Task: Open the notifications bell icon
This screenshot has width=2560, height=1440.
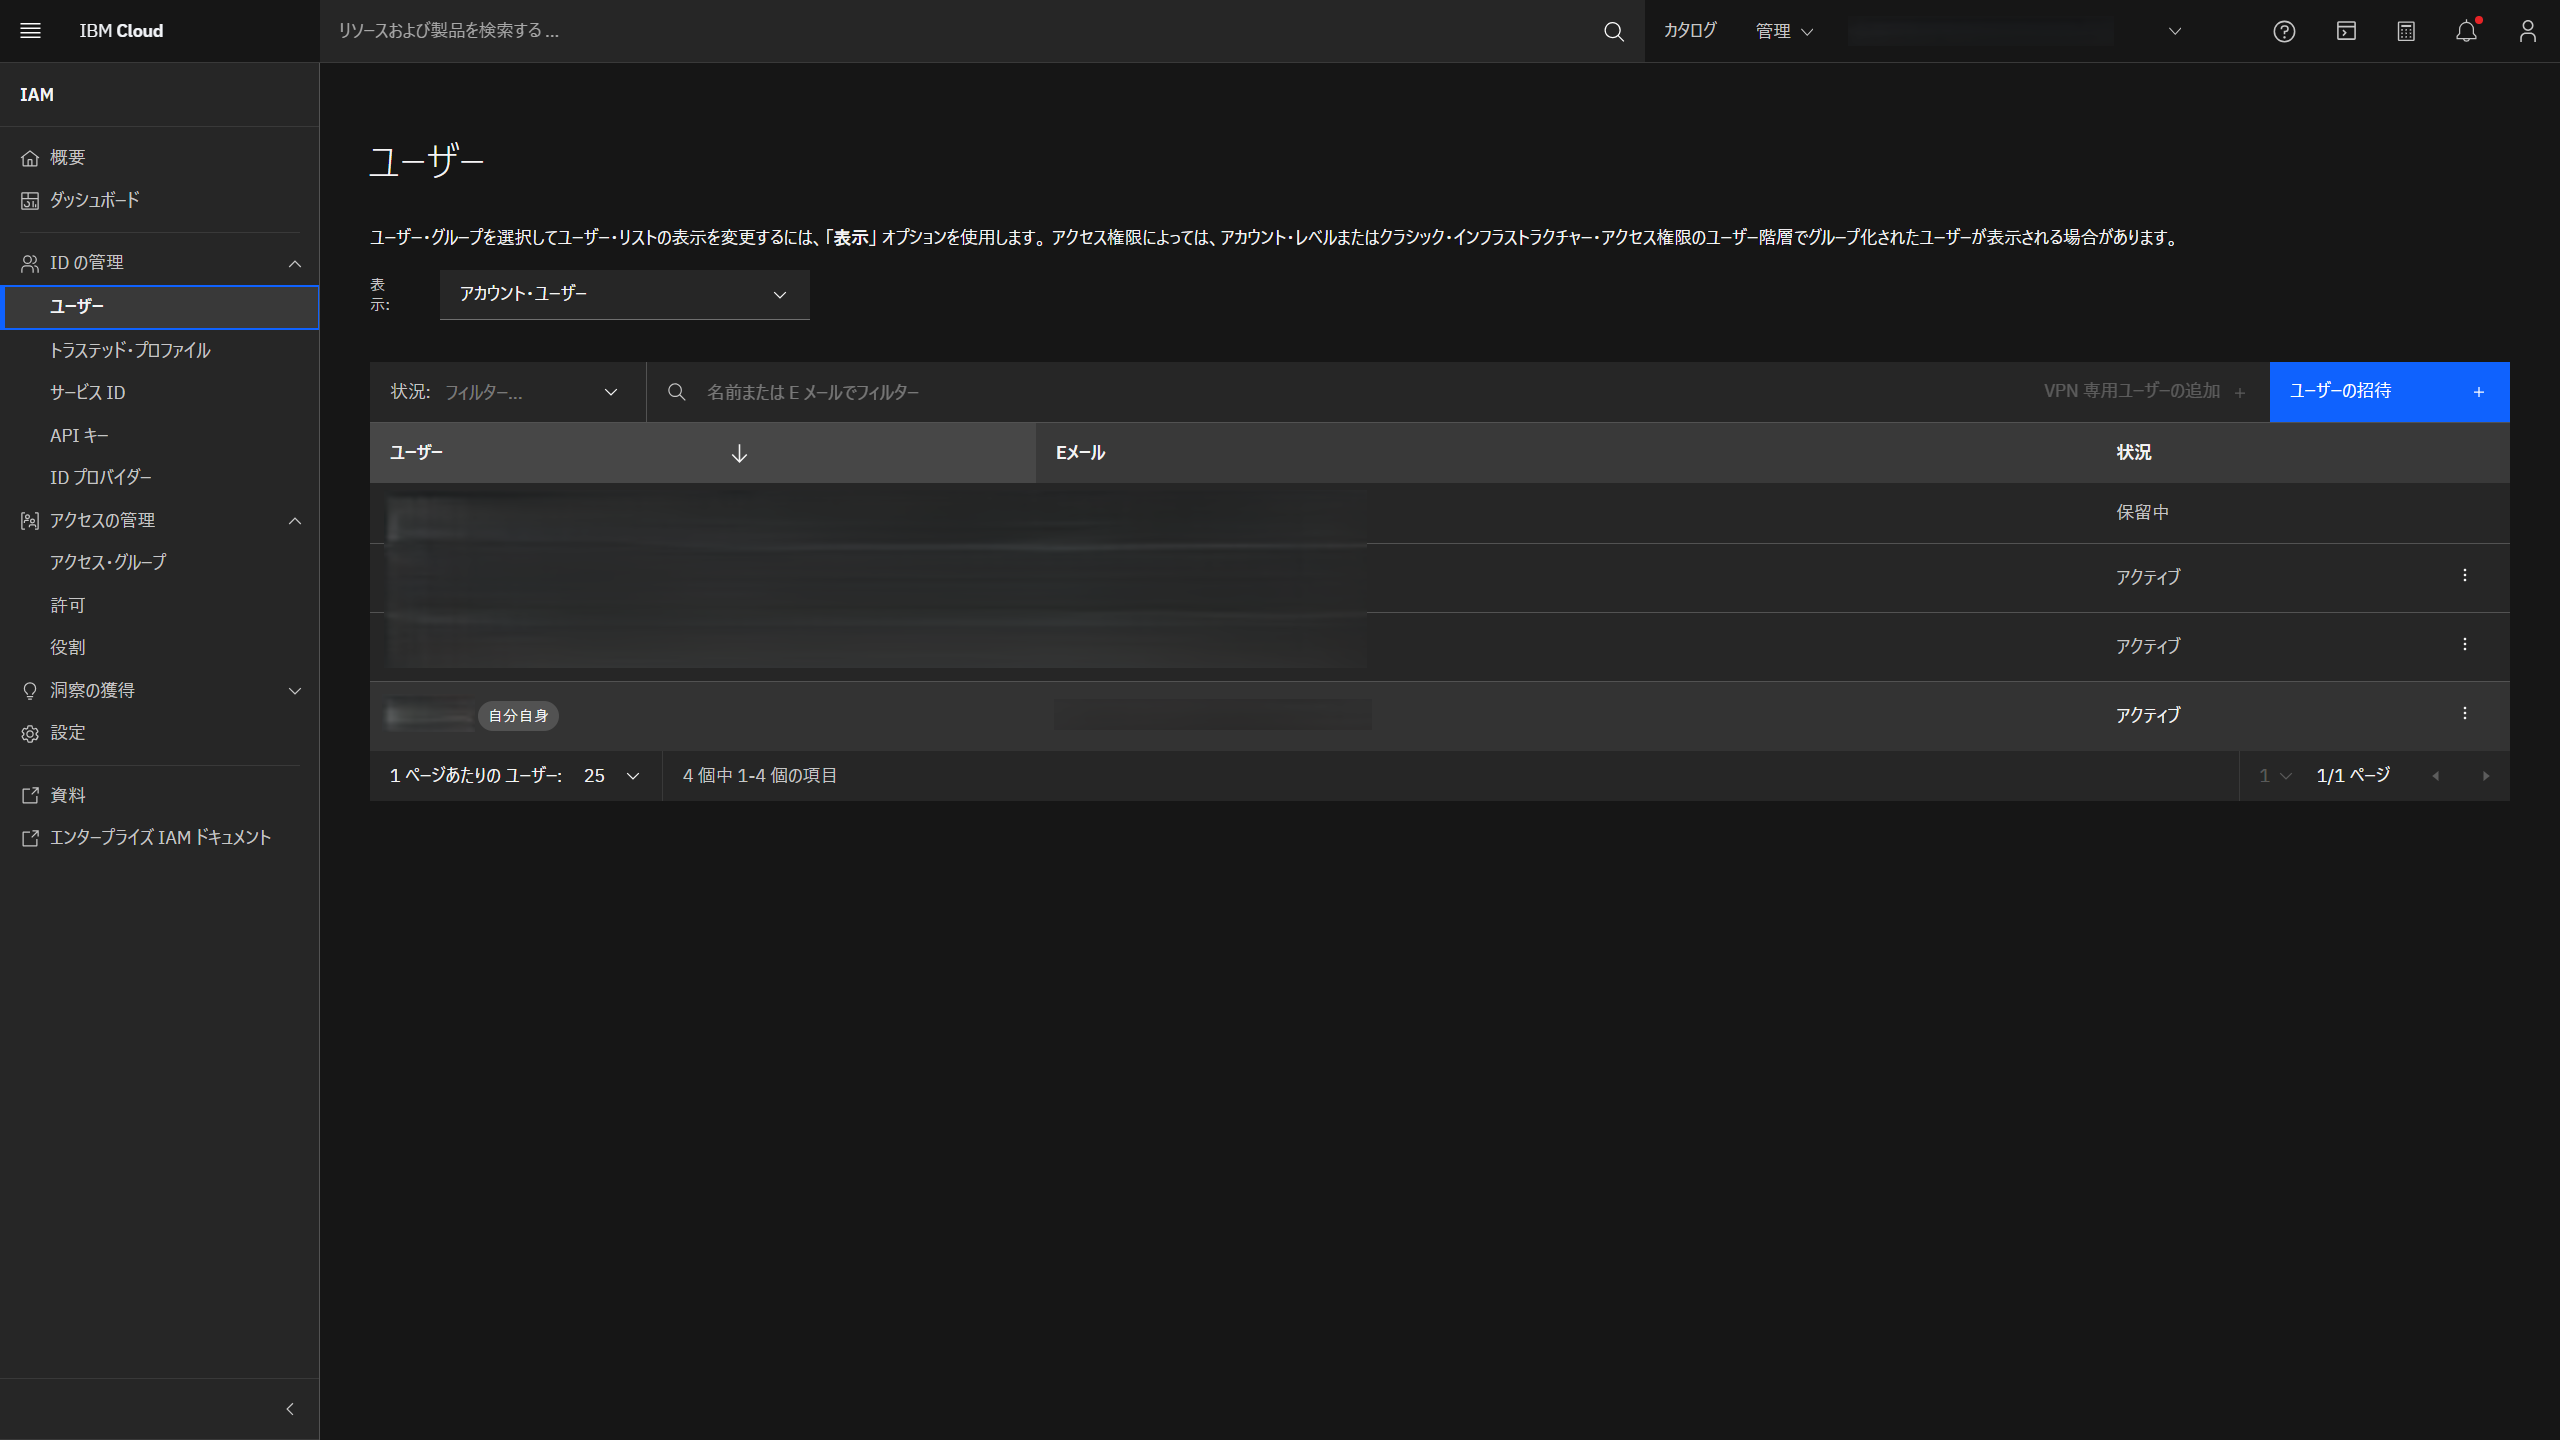Action: (x=2466, y=31)
